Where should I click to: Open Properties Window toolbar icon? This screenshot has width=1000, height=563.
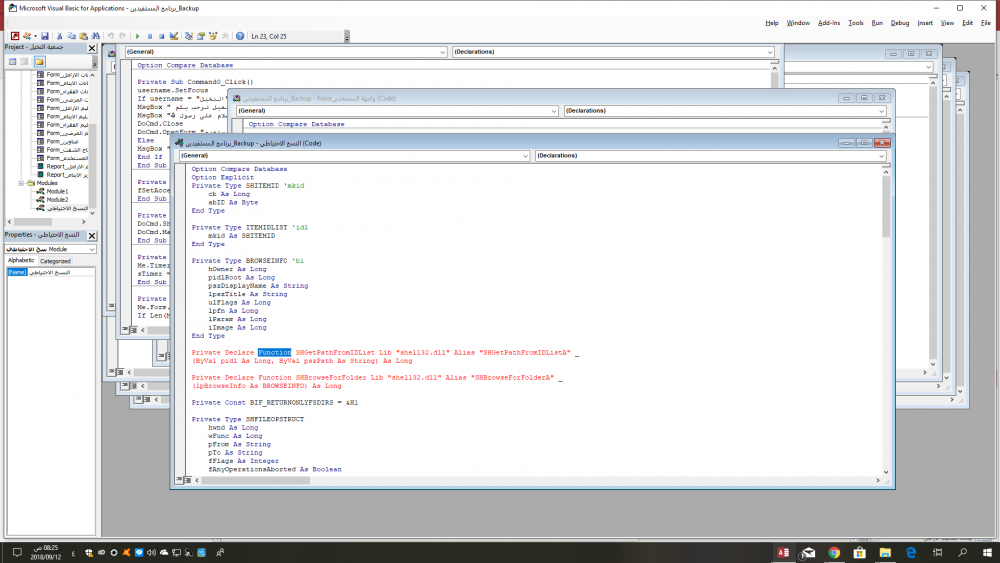point(201,36)
